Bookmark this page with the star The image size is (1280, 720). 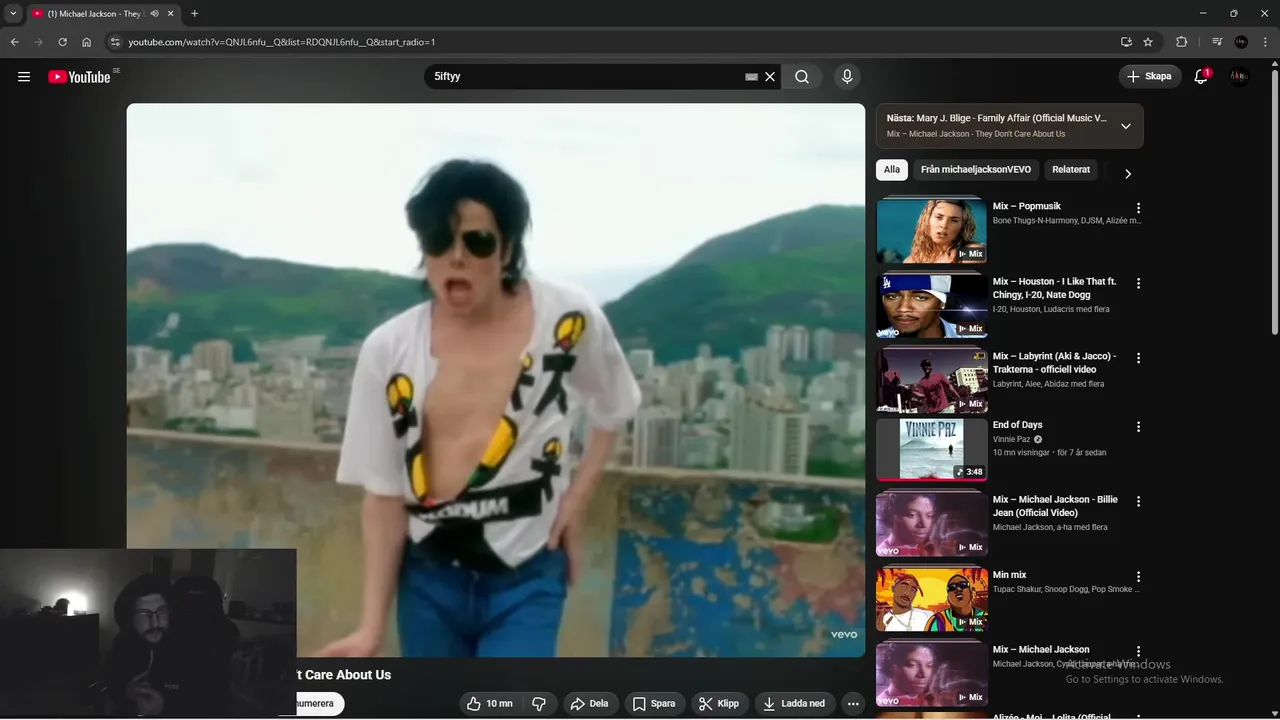pyautogui.click(x=1148, y=42)
